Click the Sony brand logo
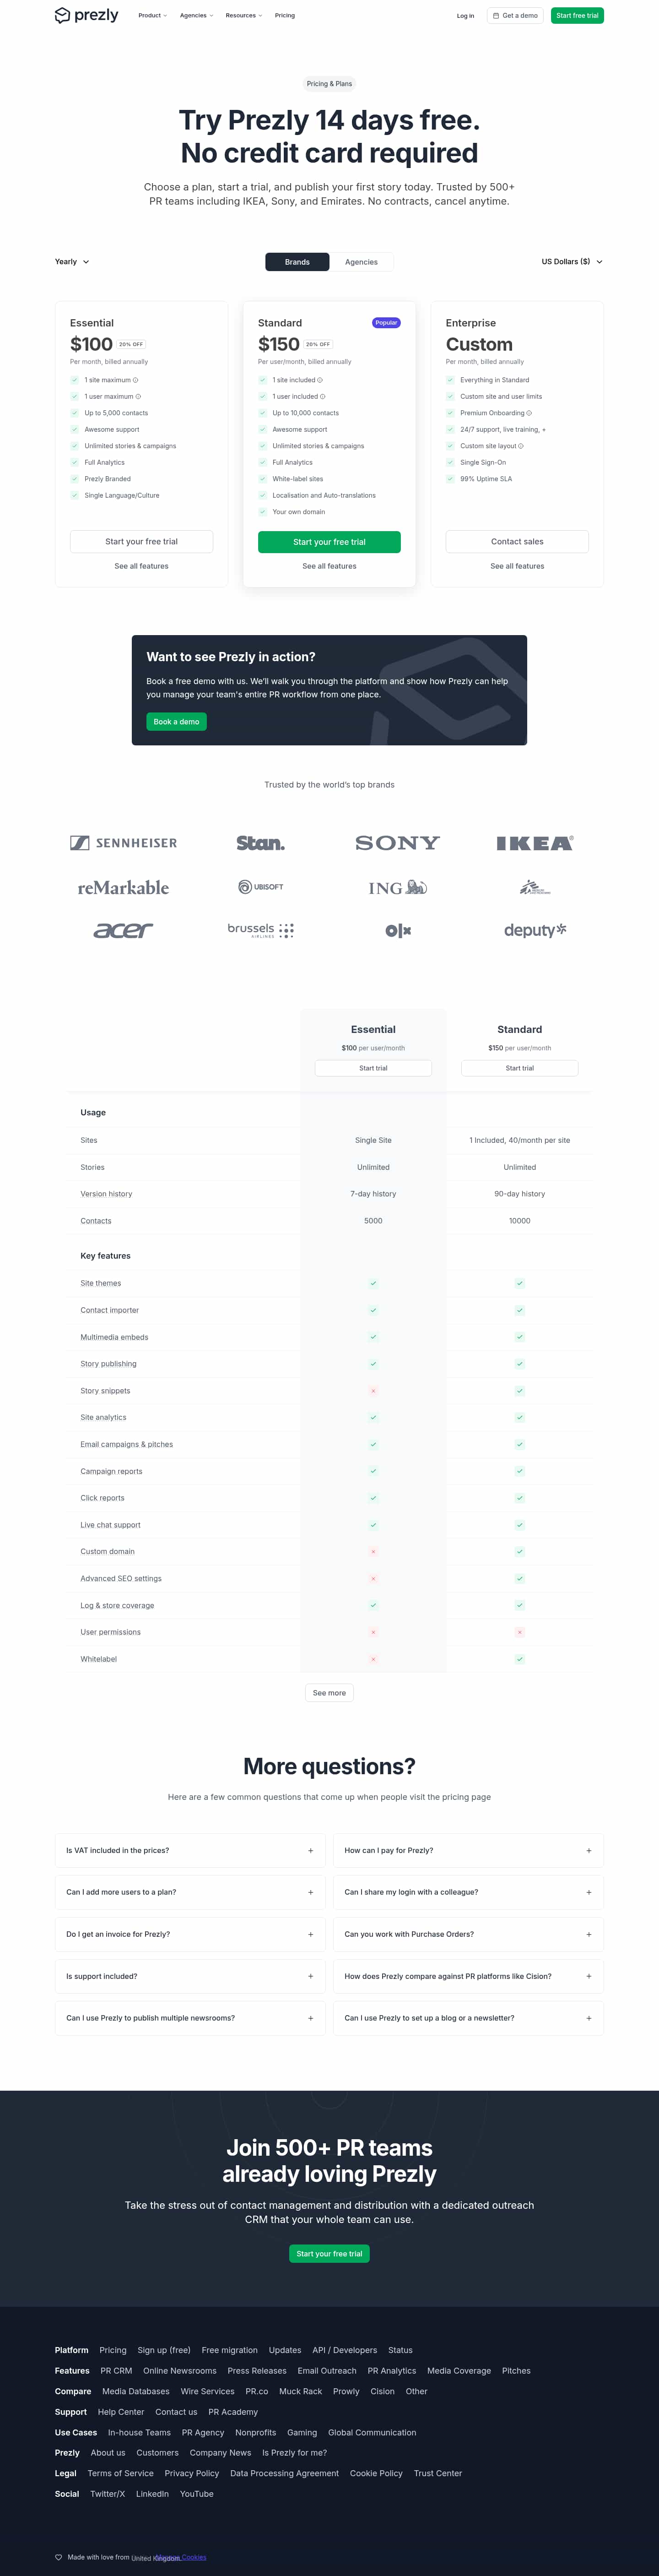 [x=397, y=843]
